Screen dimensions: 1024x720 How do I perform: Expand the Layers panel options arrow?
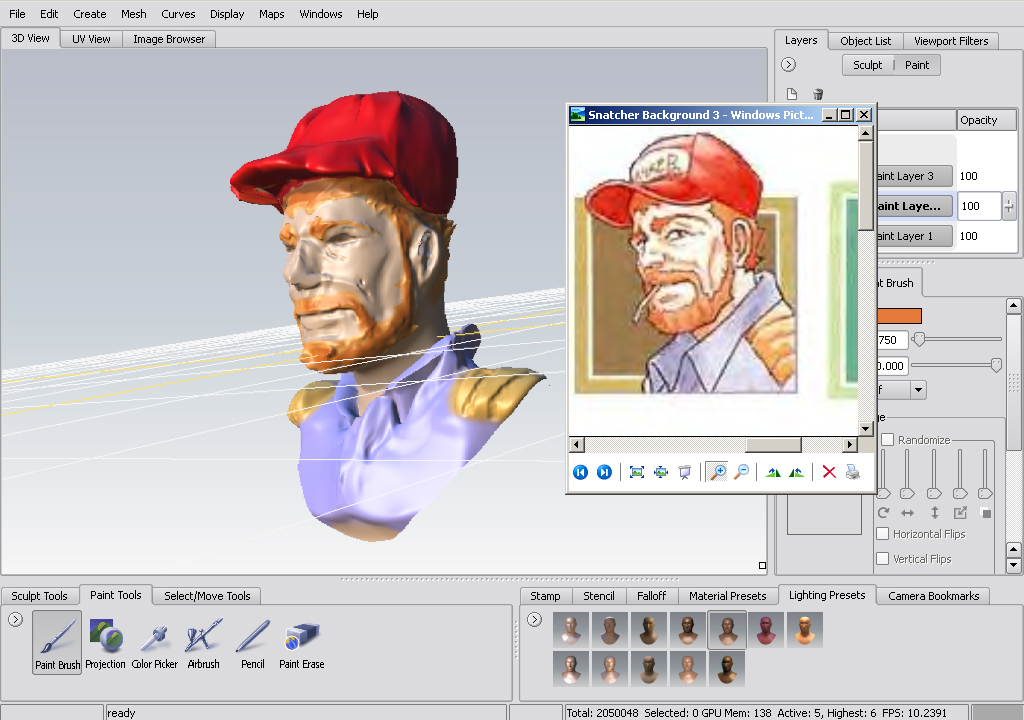[x=788, y=65]
